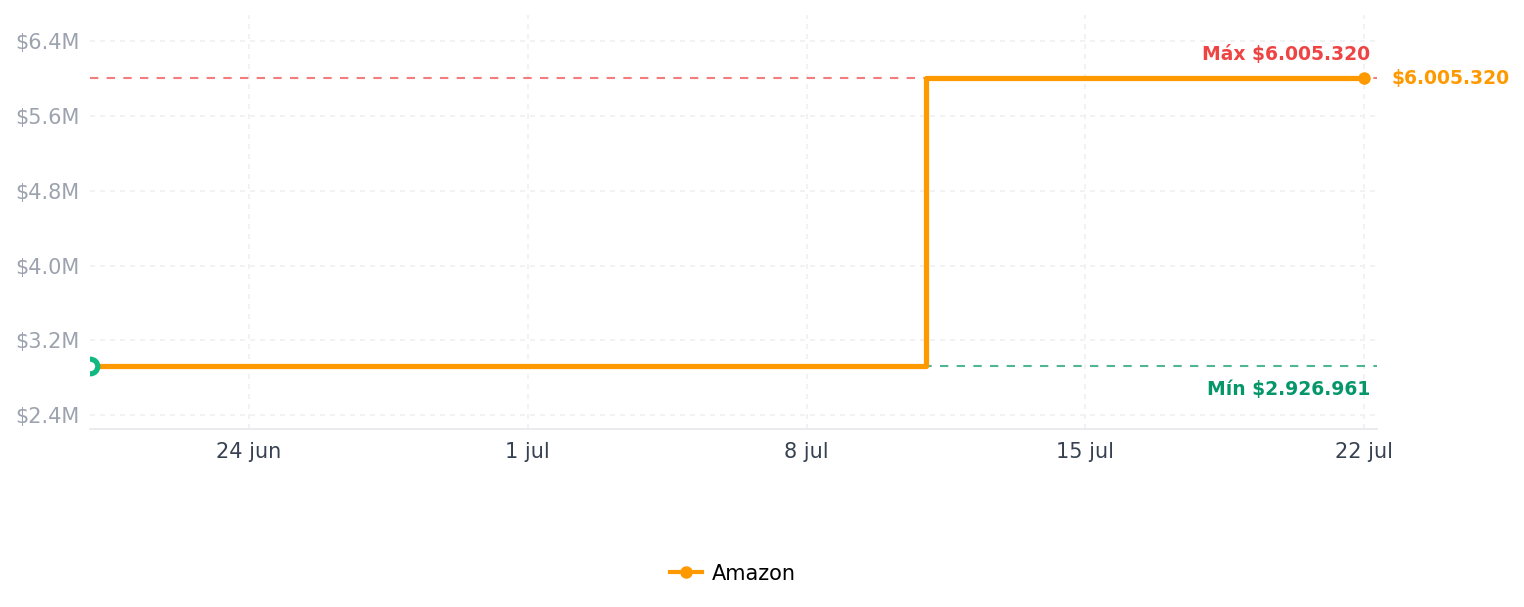Click the Máx $6.005.320 label
Screen dimensions: 1524x607
[x=1286, y=54]
